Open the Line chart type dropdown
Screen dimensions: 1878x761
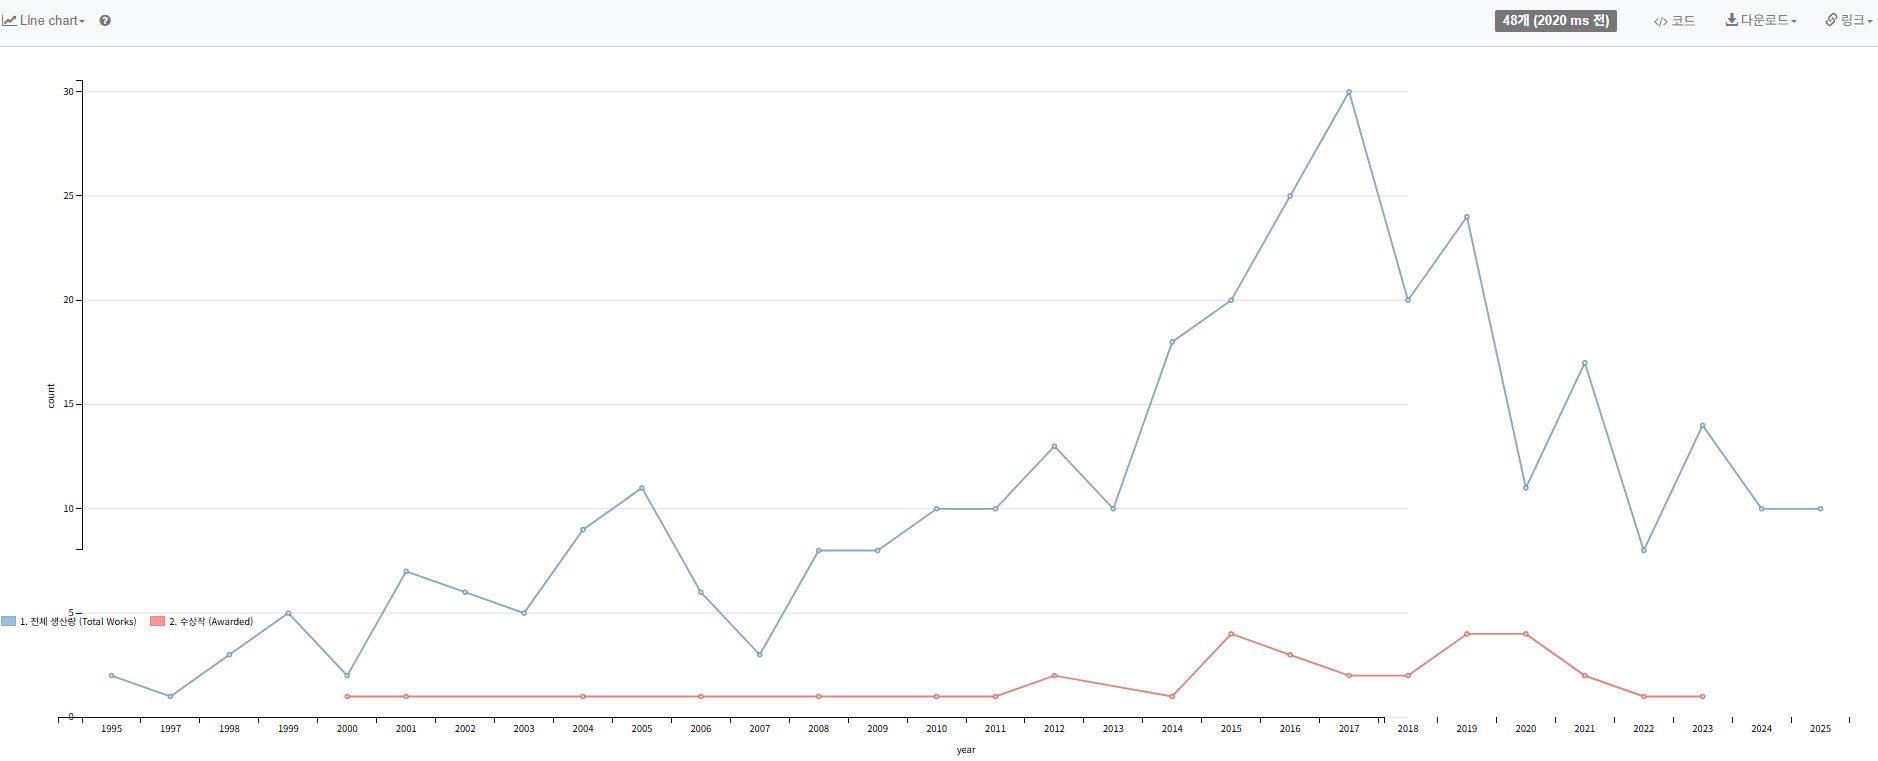(x=44, y=21)
